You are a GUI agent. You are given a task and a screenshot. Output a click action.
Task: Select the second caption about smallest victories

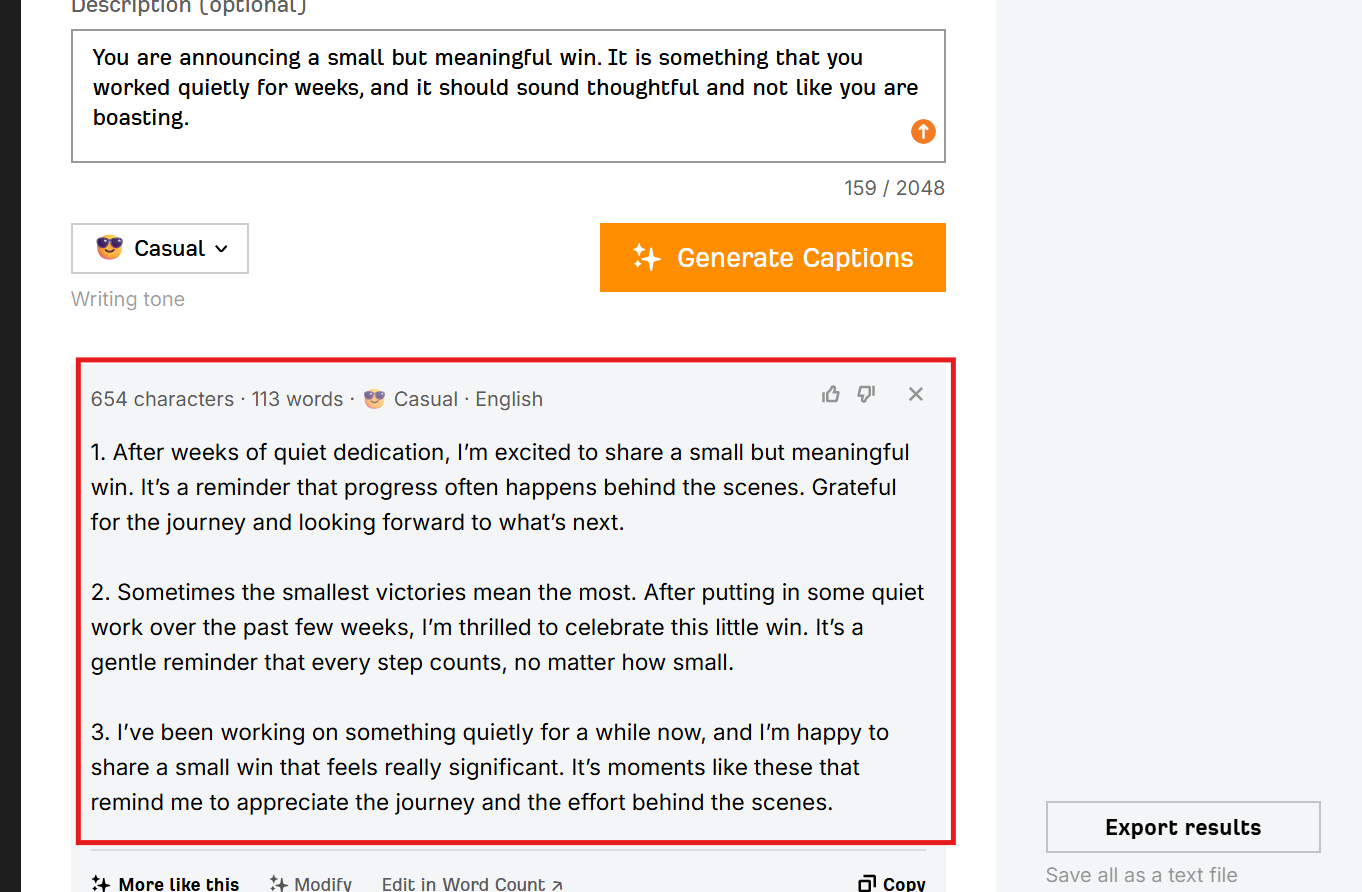[x=508, y=627]
